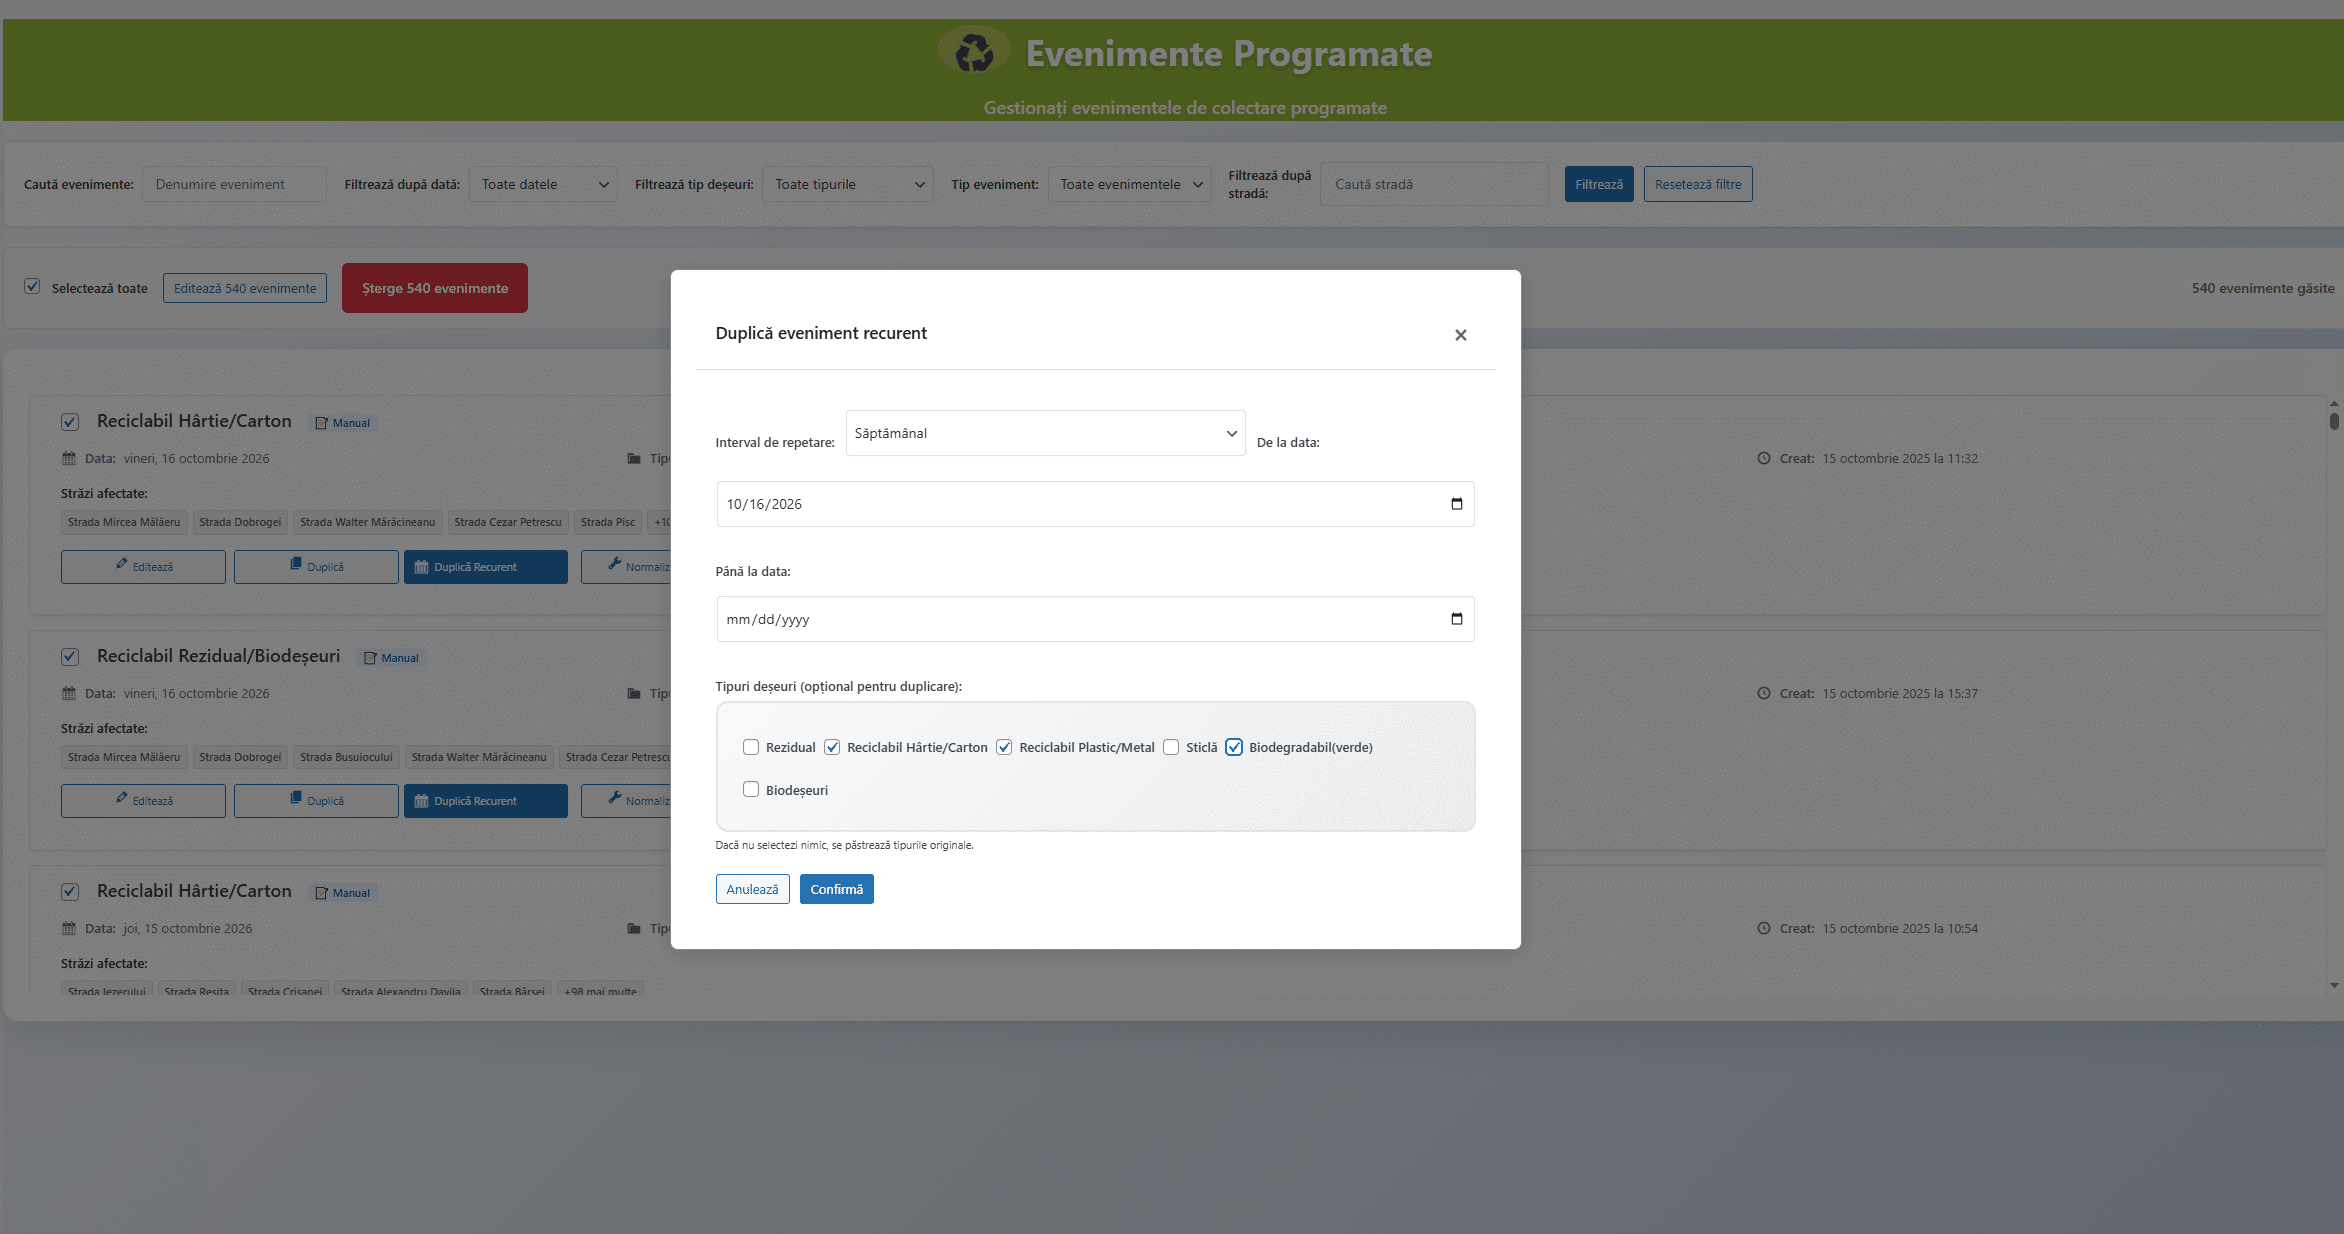Screen dimensions: 2344x1234
Task: Click calendar icon beside vineri 16 octombrie date
Action: click(x=69, y=459)
